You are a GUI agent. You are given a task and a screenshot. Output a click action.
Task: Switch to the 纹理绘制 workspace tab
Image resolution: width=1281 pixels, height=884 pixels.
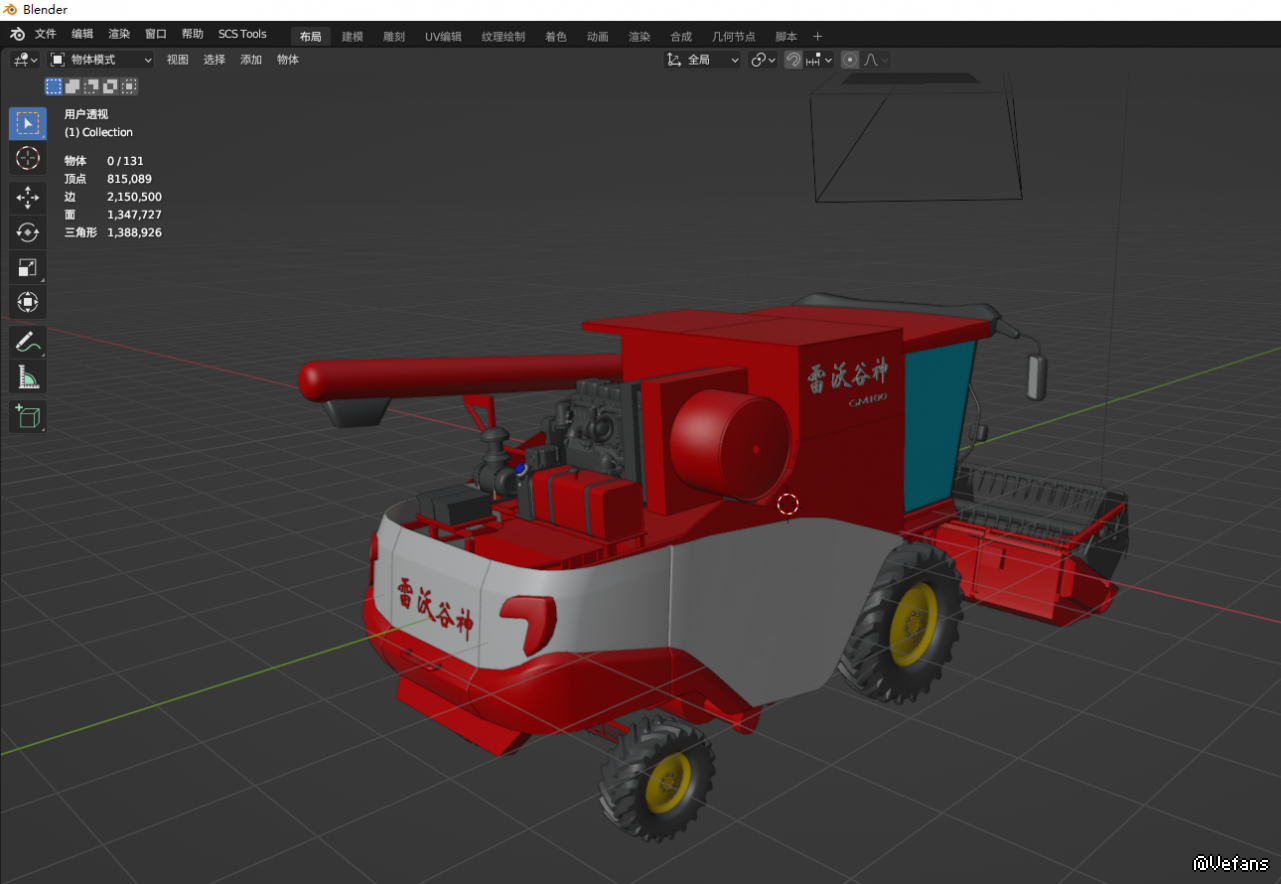pyautogui.click(x=503, y=37)
